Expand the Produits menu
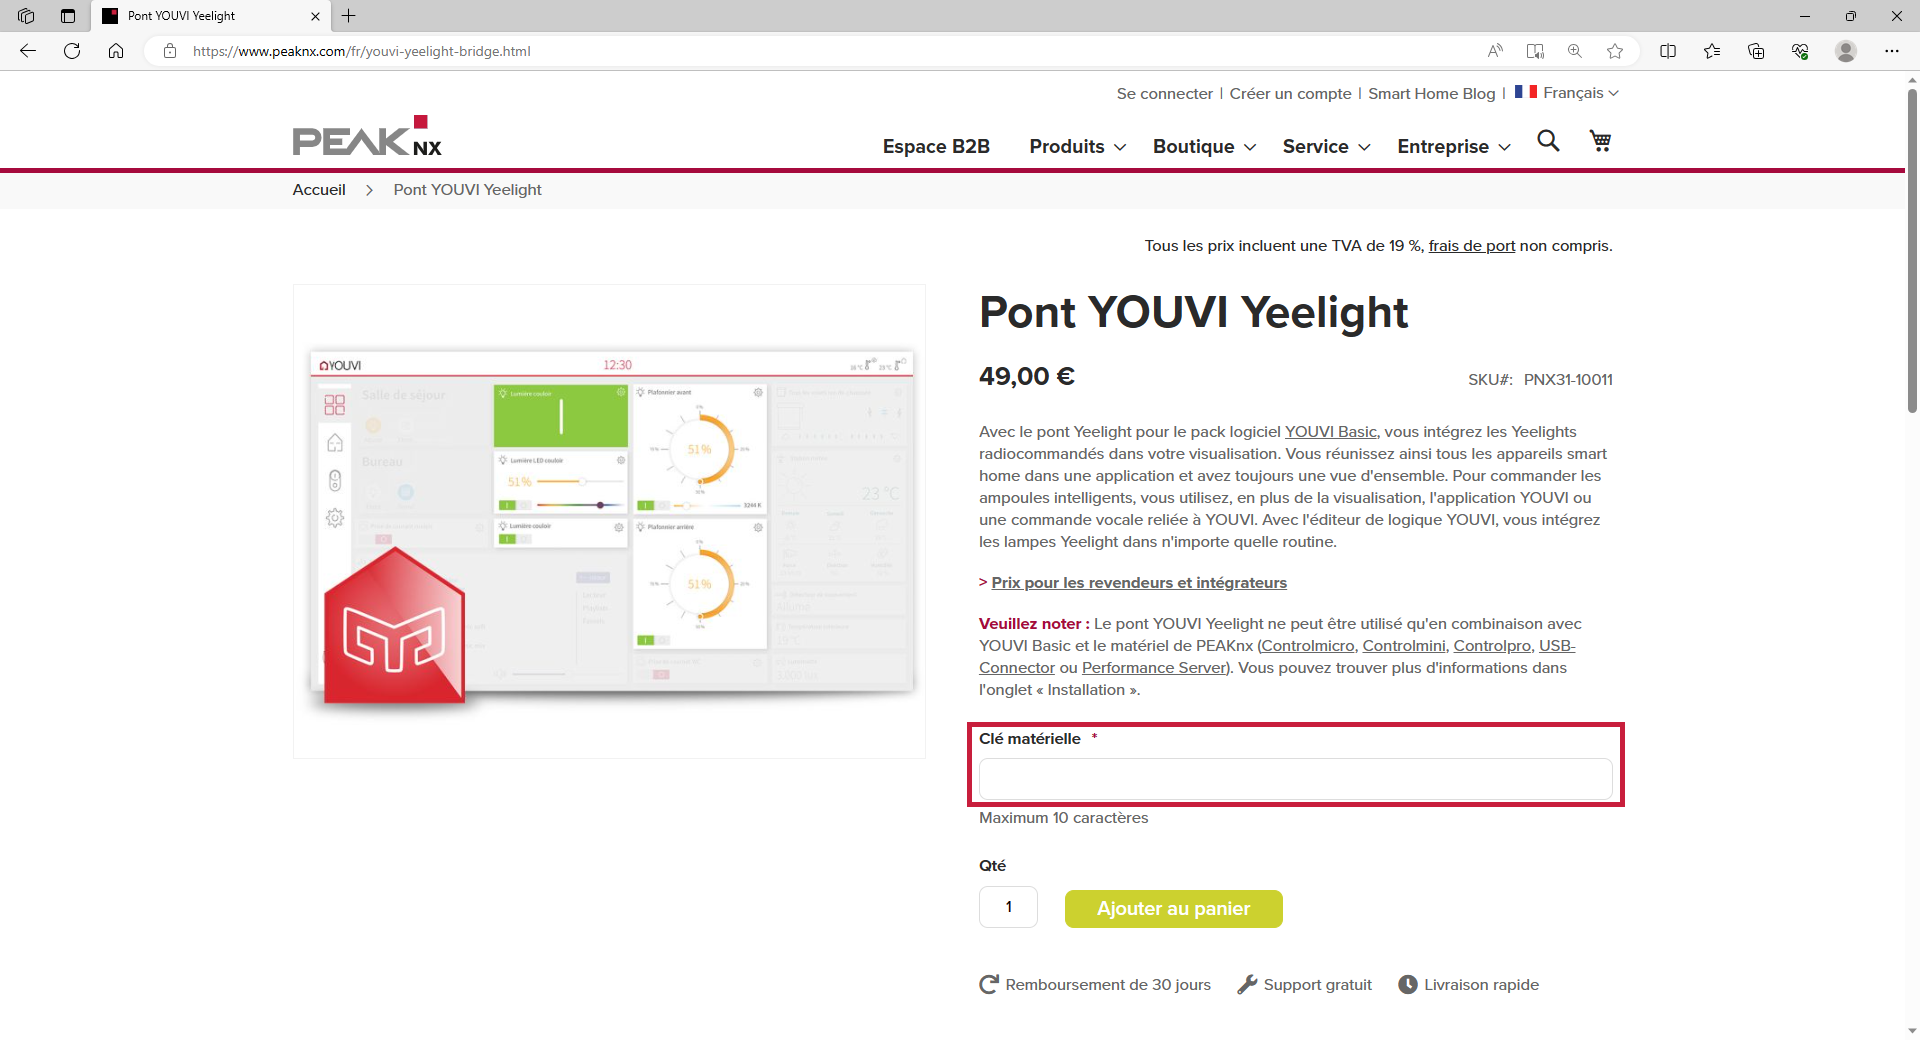This screenshot has height=1040, width=1920. click(1077, 146)
